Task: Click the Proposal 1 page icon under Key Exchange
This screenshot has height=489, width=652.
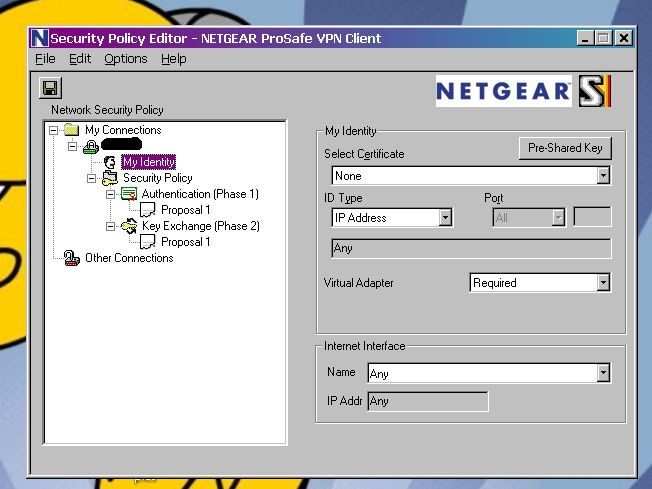Action: tap(148, 242)
